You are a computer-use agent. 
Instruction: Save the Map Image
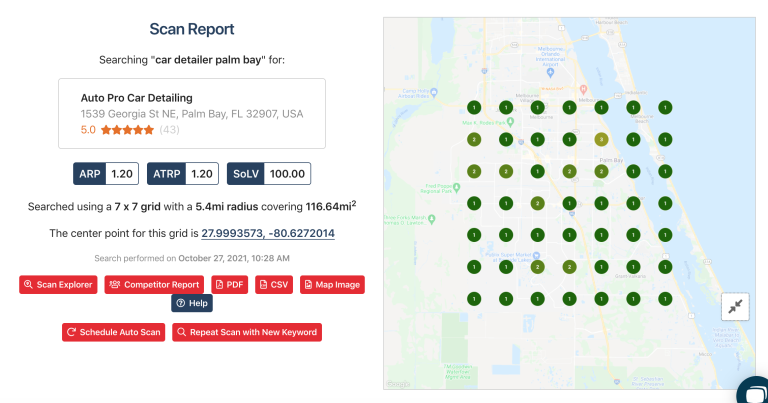tap(332, 284)
